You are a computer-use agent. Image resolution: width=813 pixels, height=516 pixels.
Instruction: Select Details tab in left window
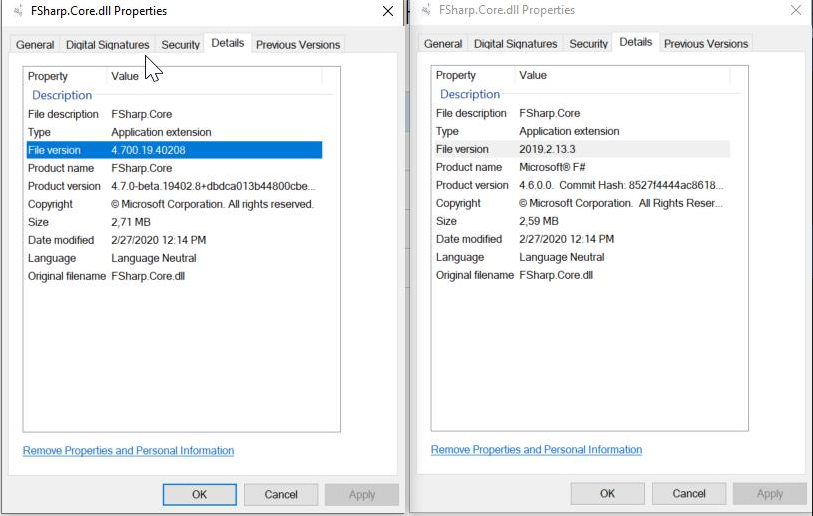(228, 43)
